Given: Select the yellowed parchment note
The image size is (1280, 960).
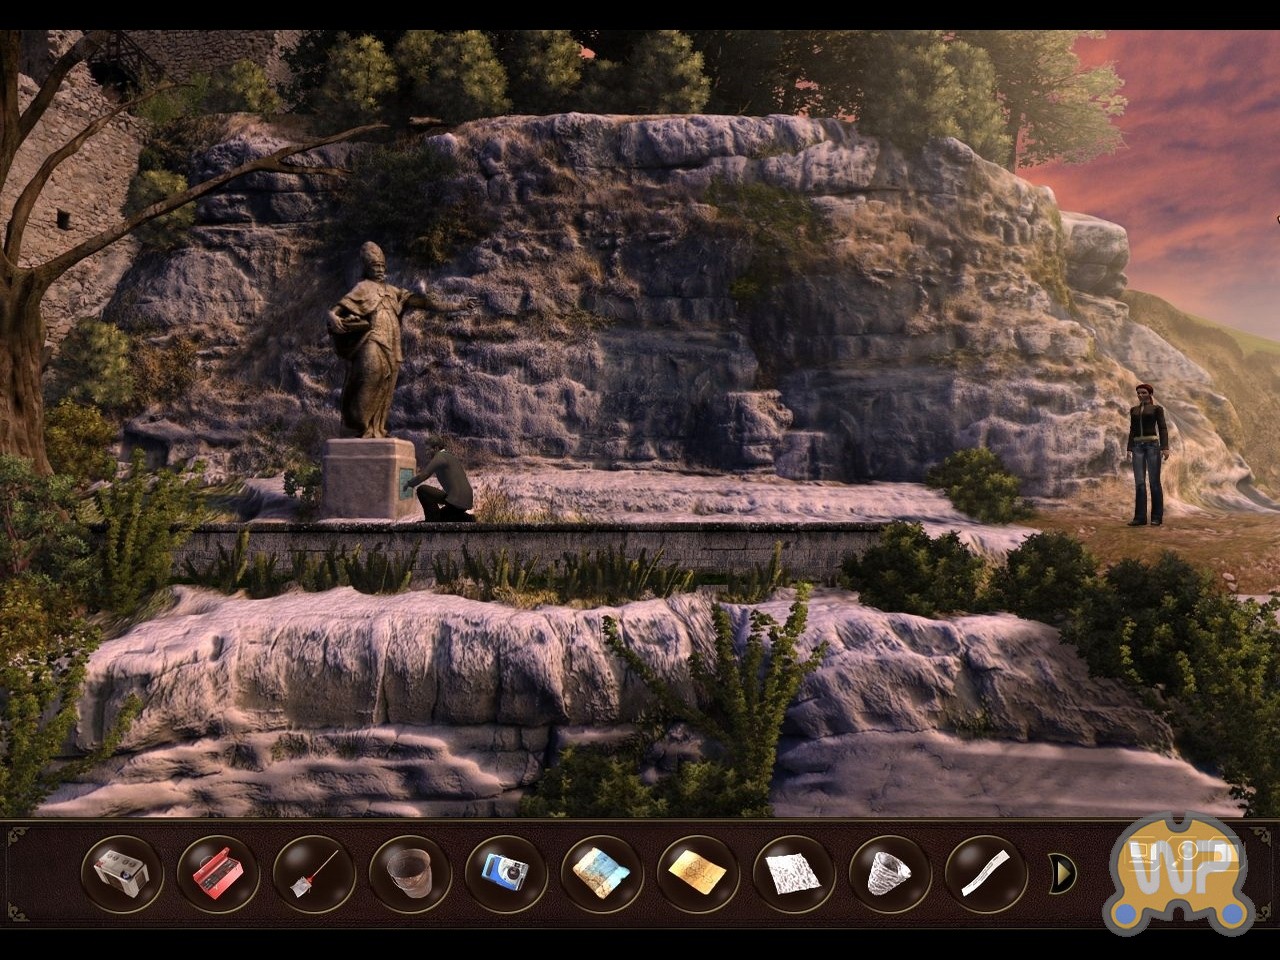Looking at the screenshot, I should pos(697,873).
